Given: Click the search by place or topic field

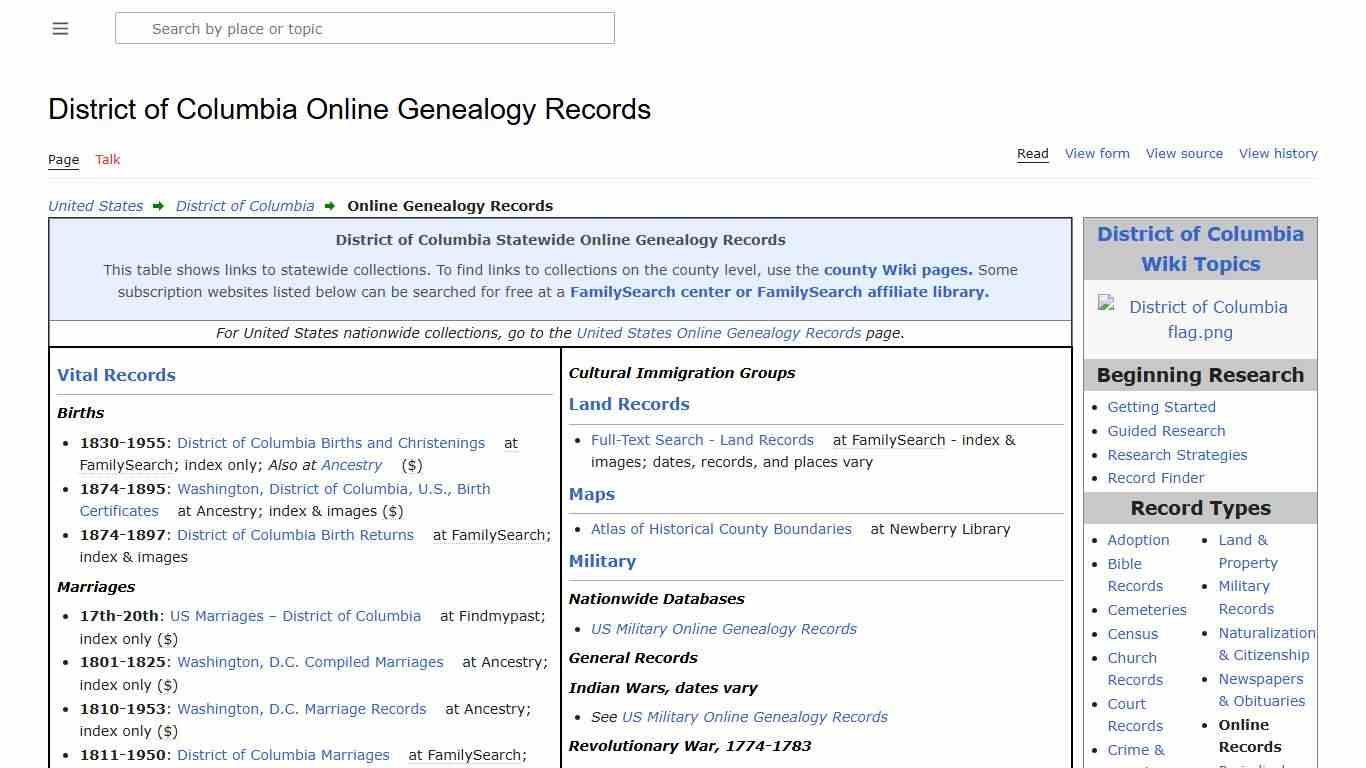Looking at the screenshot, I should pyautogui.click(x=364, y=28).
